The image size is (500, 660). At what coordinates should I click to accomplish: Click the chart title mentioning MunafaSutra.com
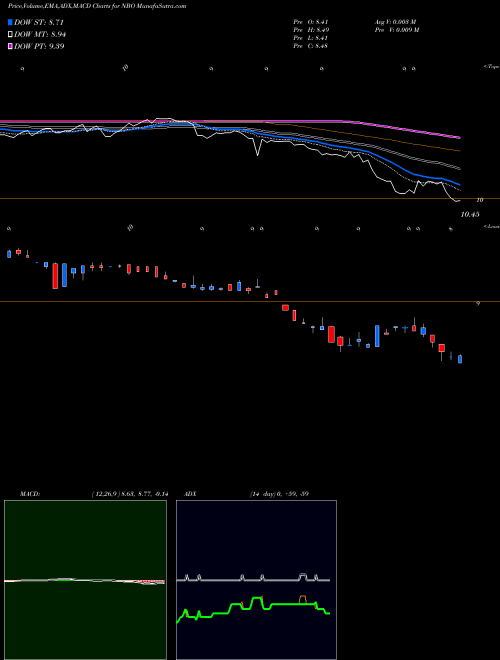tap(97, 6)
